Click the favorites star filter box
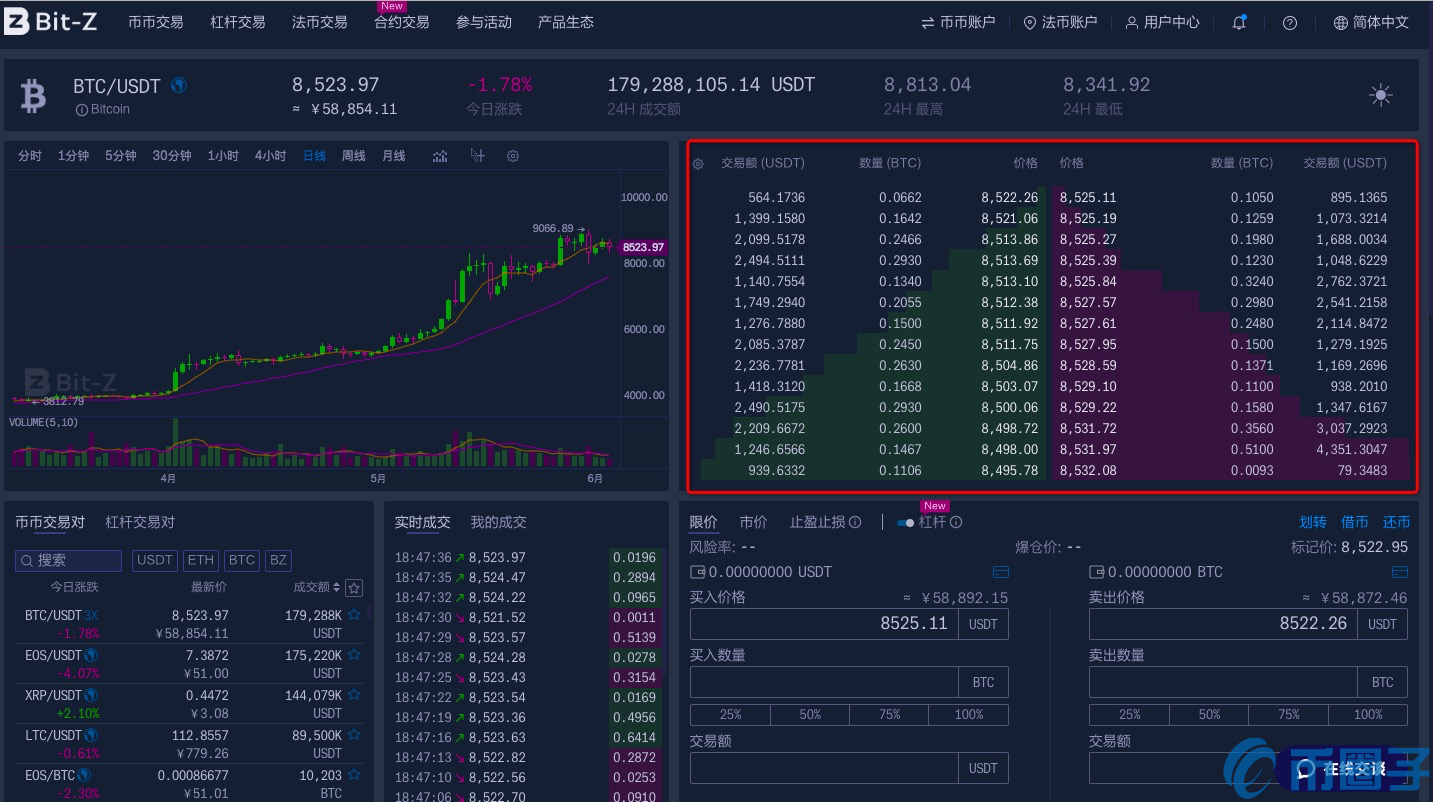 click(354, 588)
